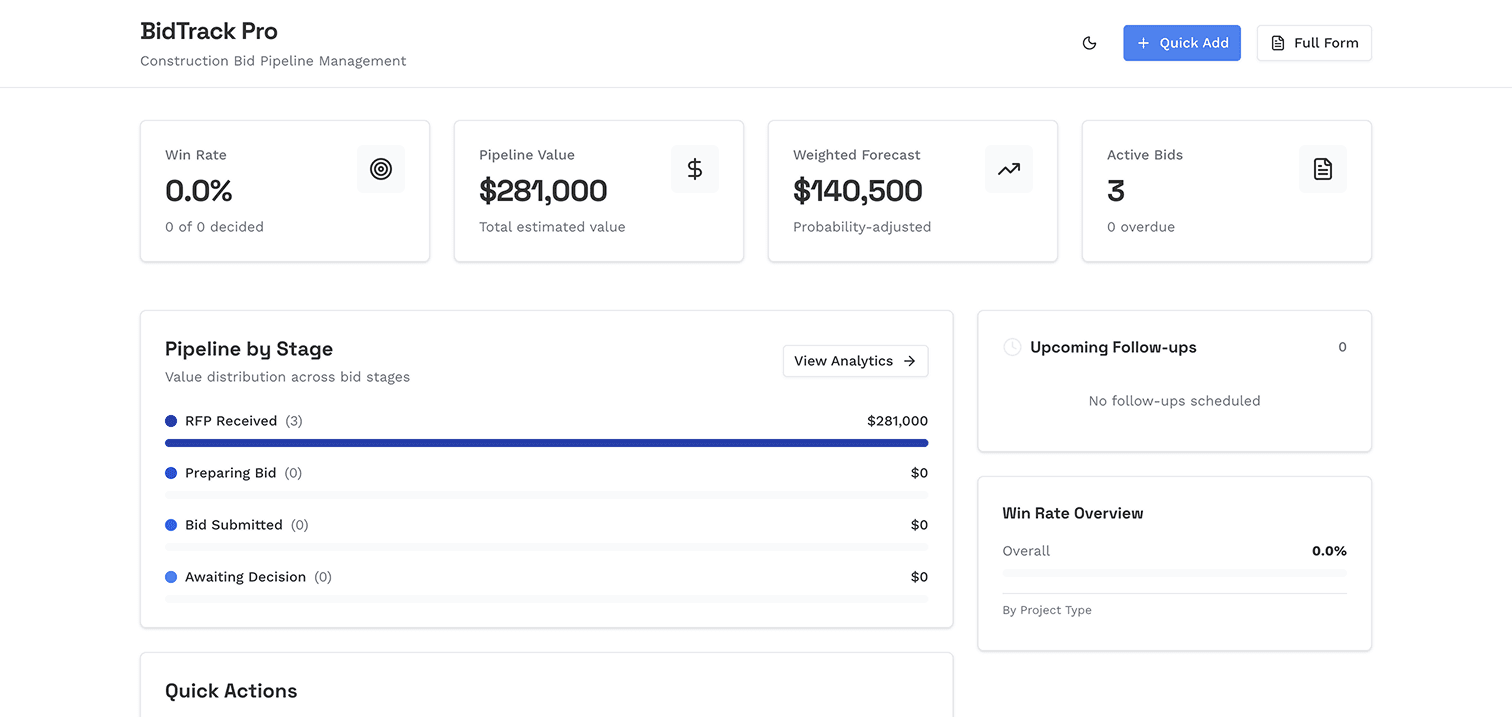1512x717 pixels.
Task: Click the blue dot beside RFP Received
Action: pyautogui.click(x=170, y=420)
